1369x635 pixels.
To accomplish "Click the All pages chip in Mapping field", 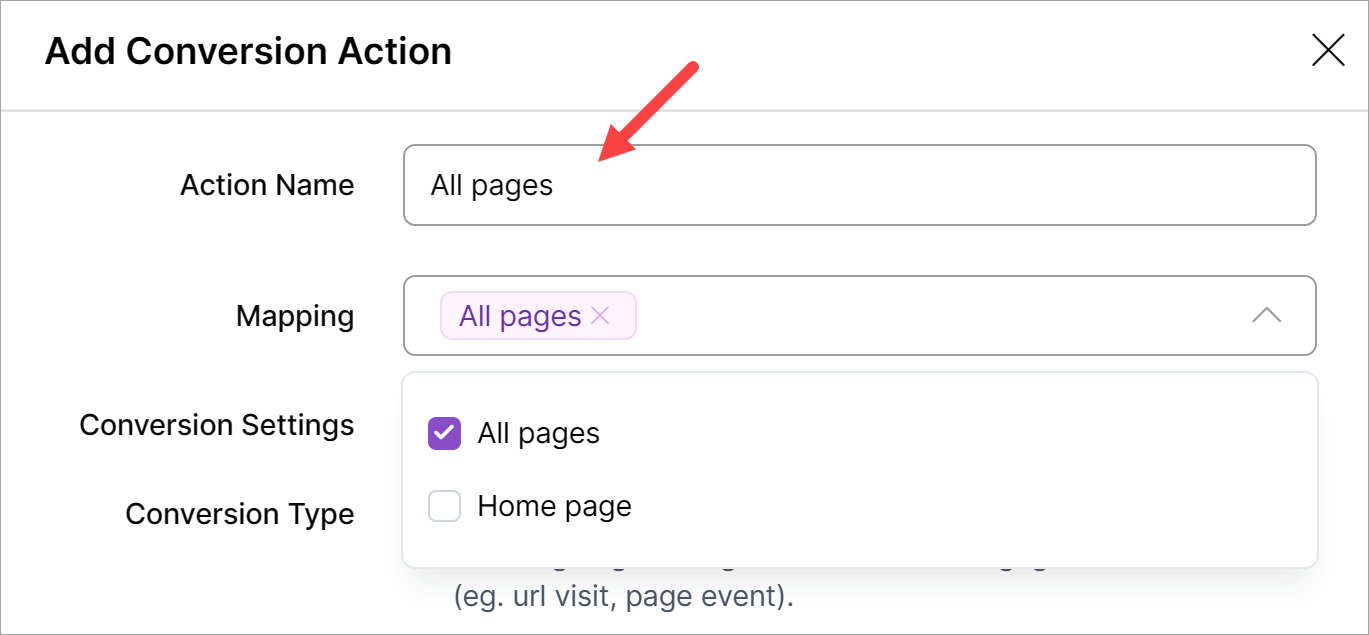I will (x=520, y=316).
